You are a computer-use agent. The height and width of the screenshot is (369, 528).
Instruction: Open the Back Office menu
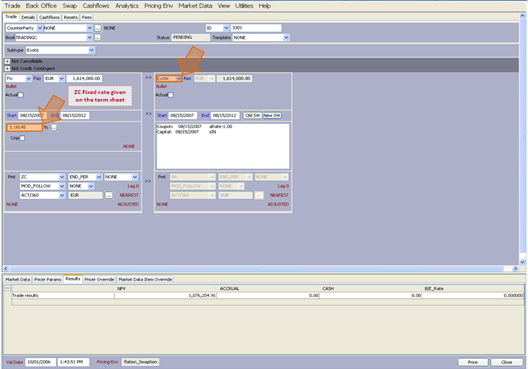click(x=41, y=6)
